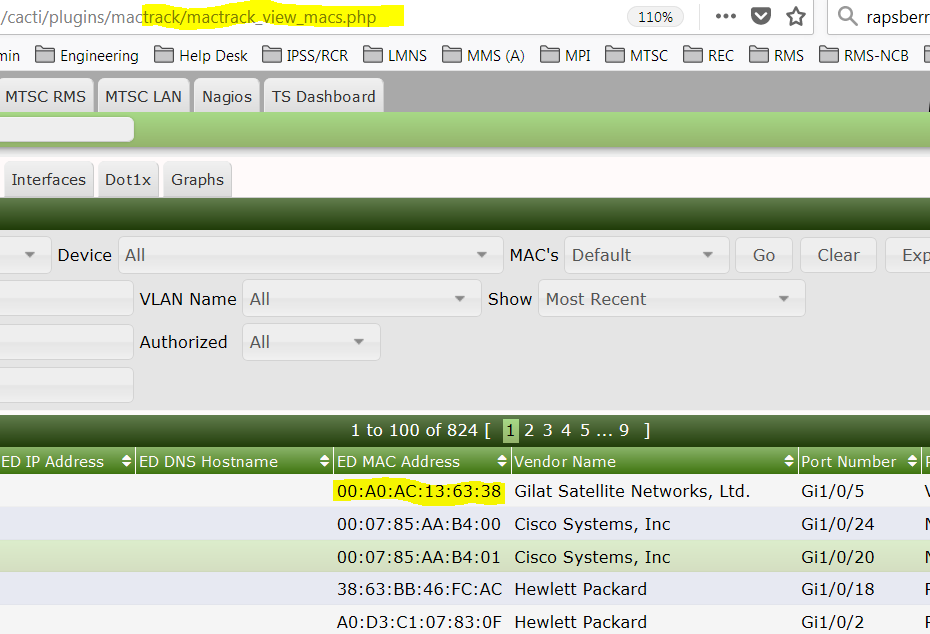Open the Authorized filter dropdown
930x634 pixels.
tap(310, 341)
